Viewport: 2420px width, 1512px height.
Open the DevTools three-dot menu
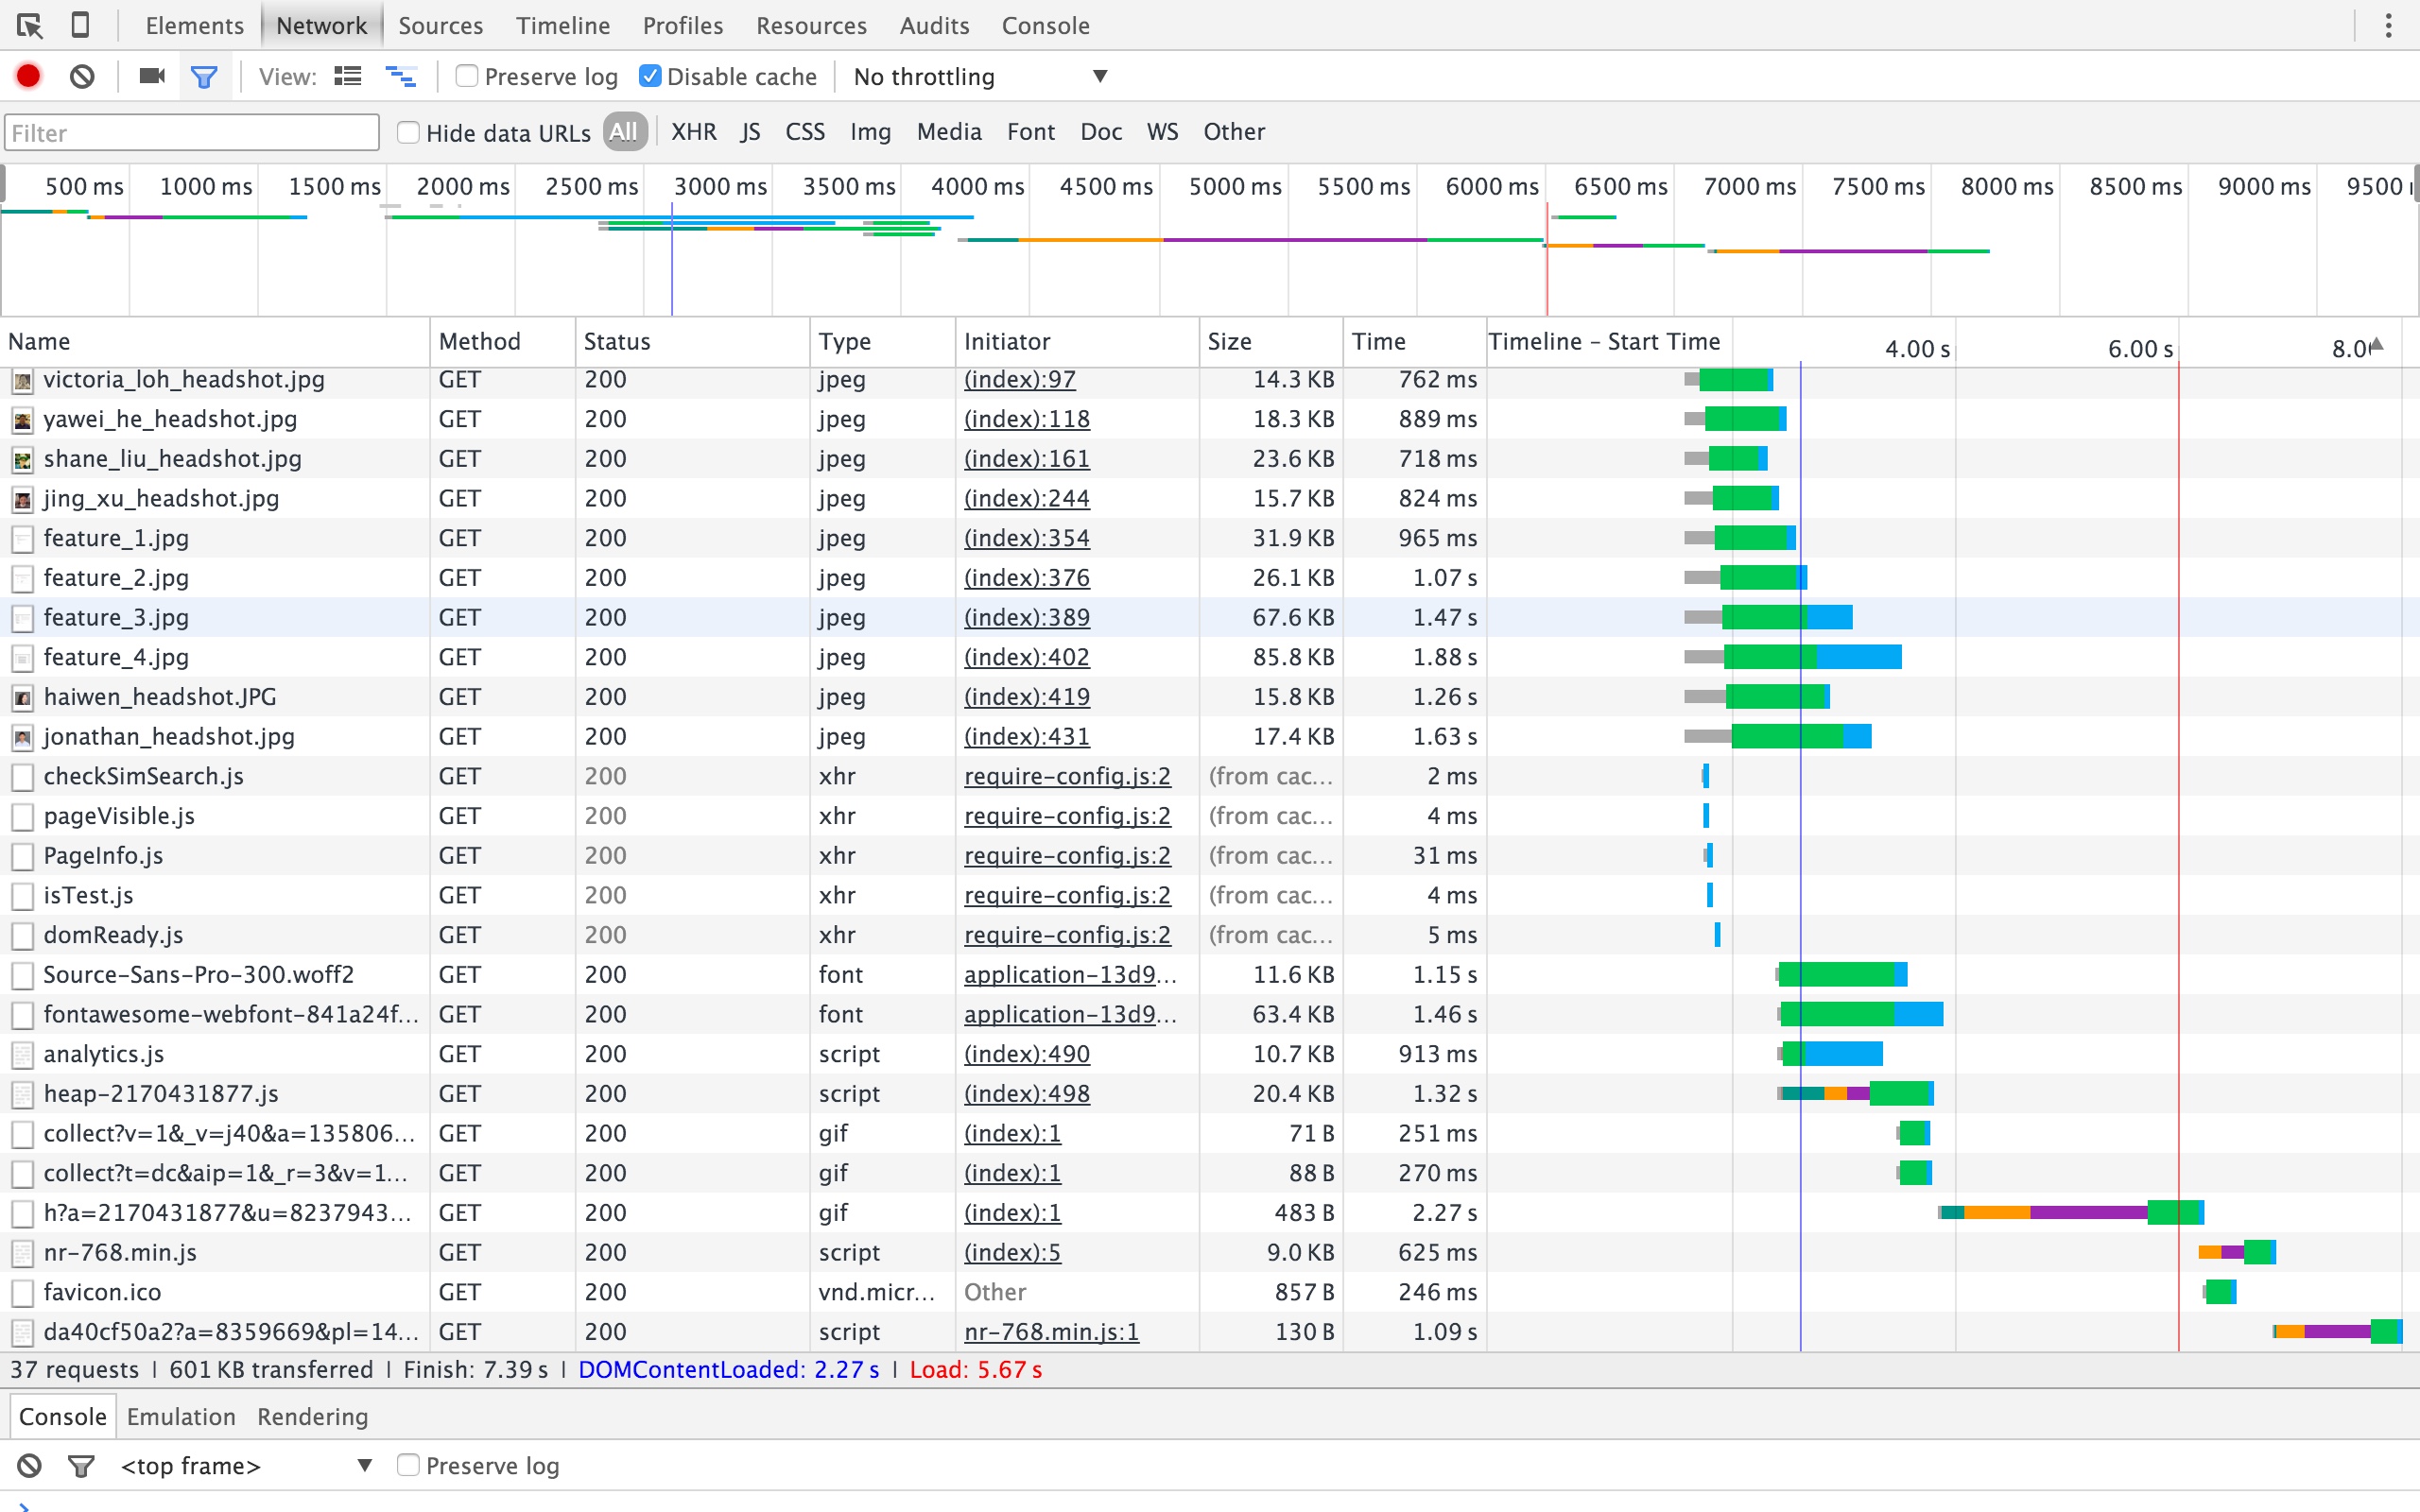tap(2388, 25)
